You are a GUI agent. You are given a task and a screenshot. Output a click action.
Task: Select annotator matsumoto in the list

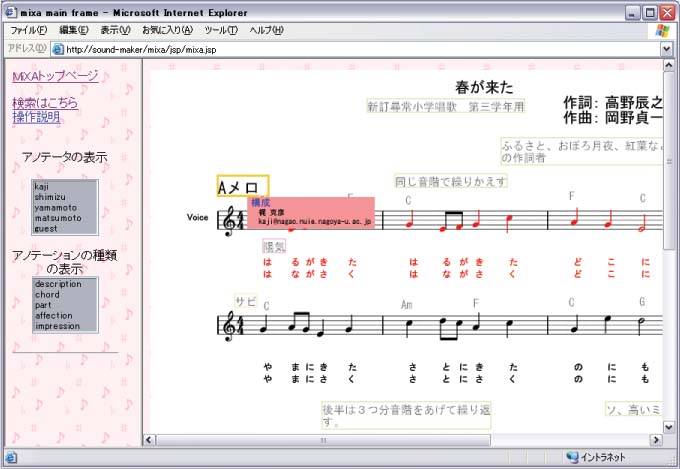65,218
